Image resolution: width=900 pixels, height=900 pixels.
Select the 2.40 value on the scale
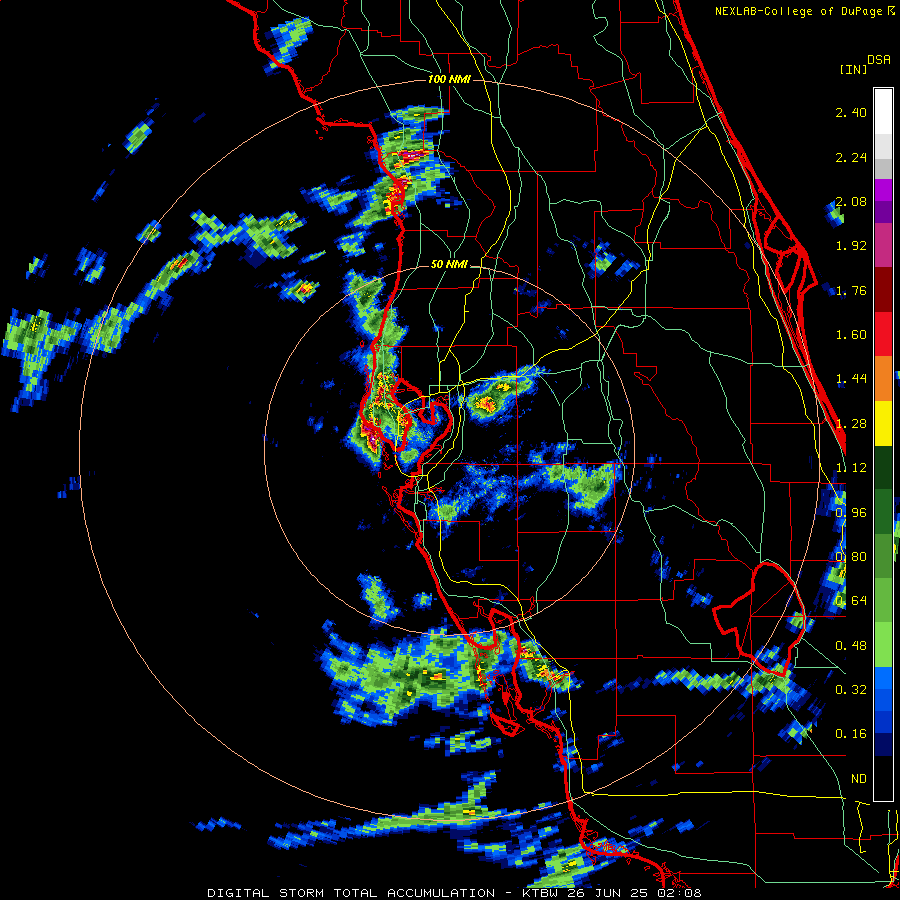click(x=851, y=112)
